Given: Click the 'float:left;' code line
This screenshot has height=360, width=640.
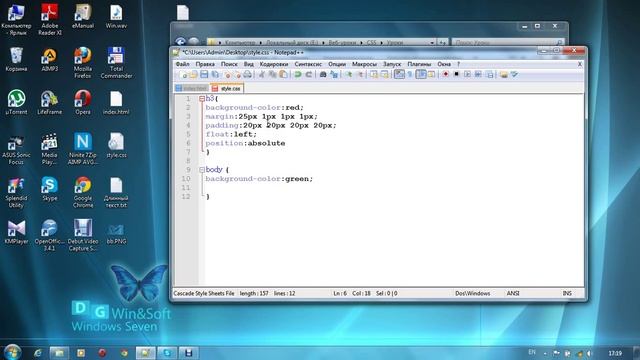Looking at the screenshot, I should click(231, 134).
